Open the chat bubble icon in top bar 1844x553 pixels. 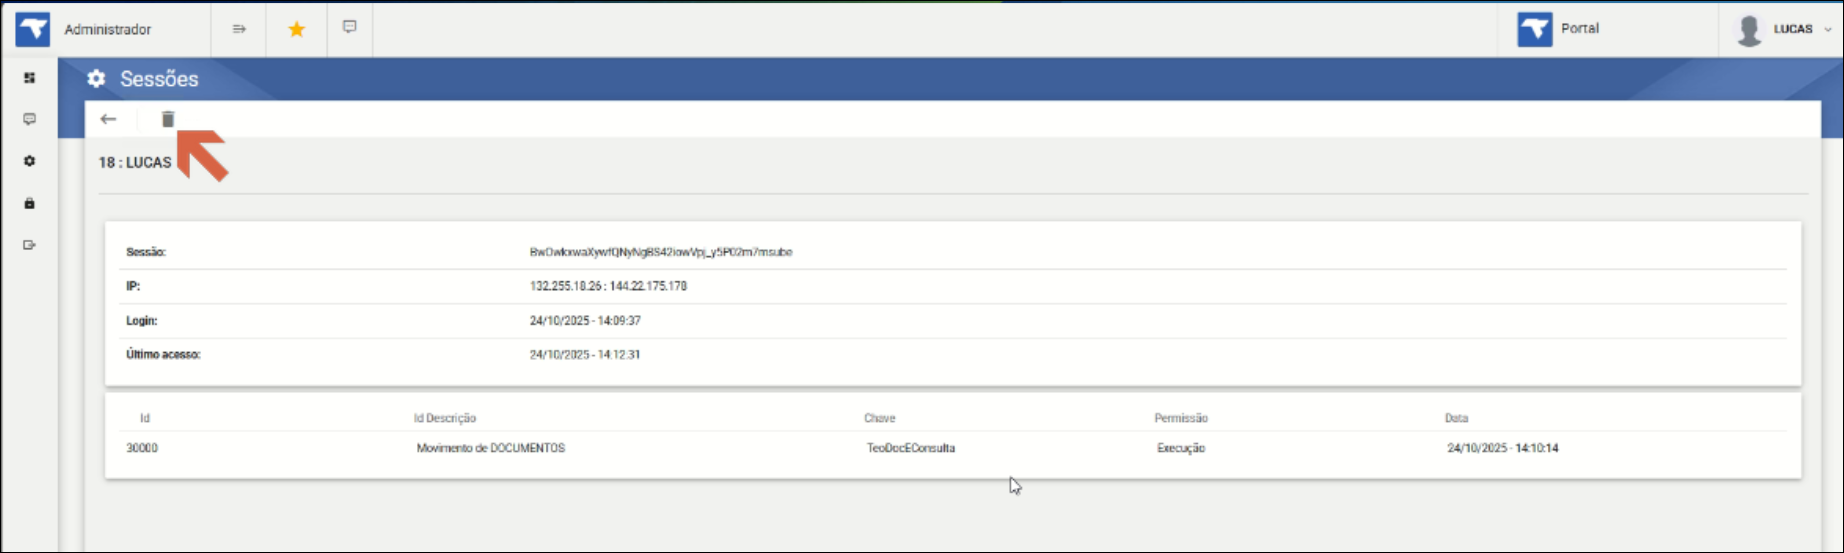(x=349, y=27)
